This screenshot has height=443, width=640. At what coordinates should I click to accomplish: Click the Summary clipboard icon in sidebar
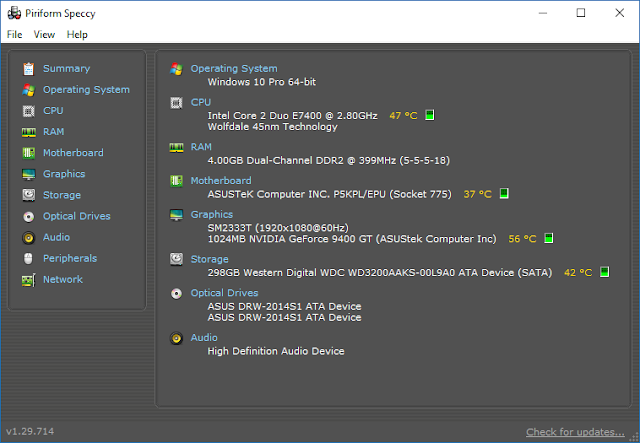[29, 69]
